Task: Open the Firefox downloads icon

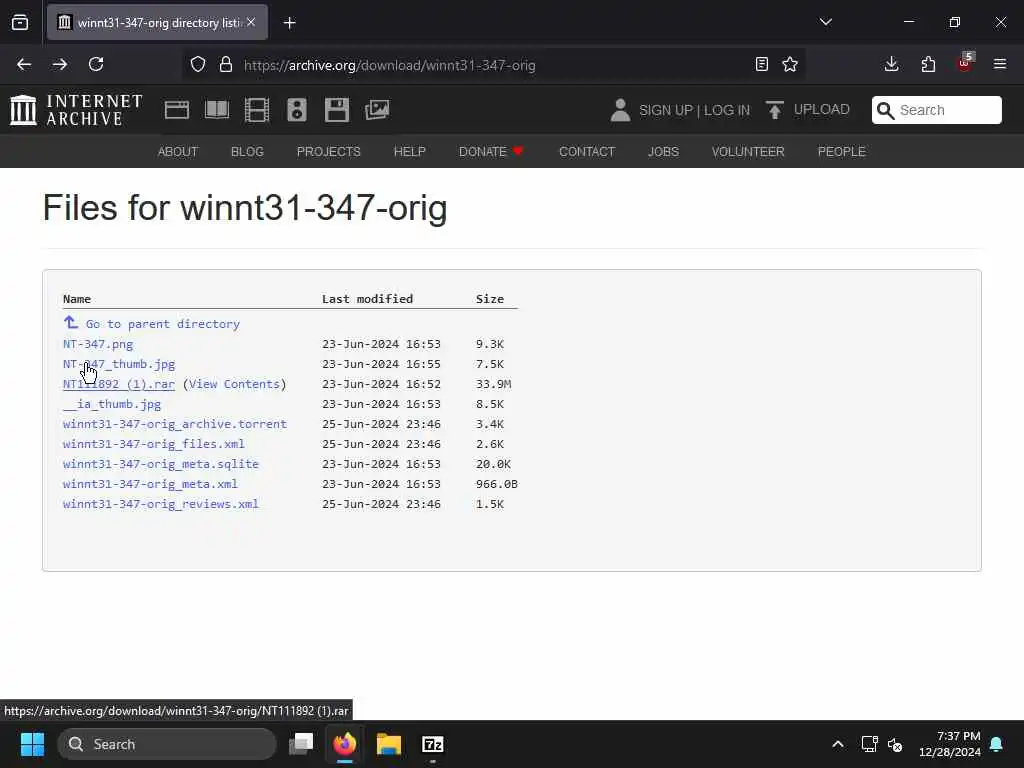Action: click(x=891, y=64)
